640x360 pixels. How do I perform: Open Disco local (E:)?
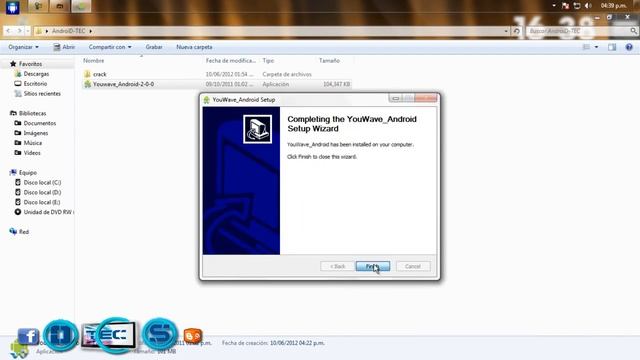pos(42,202)
